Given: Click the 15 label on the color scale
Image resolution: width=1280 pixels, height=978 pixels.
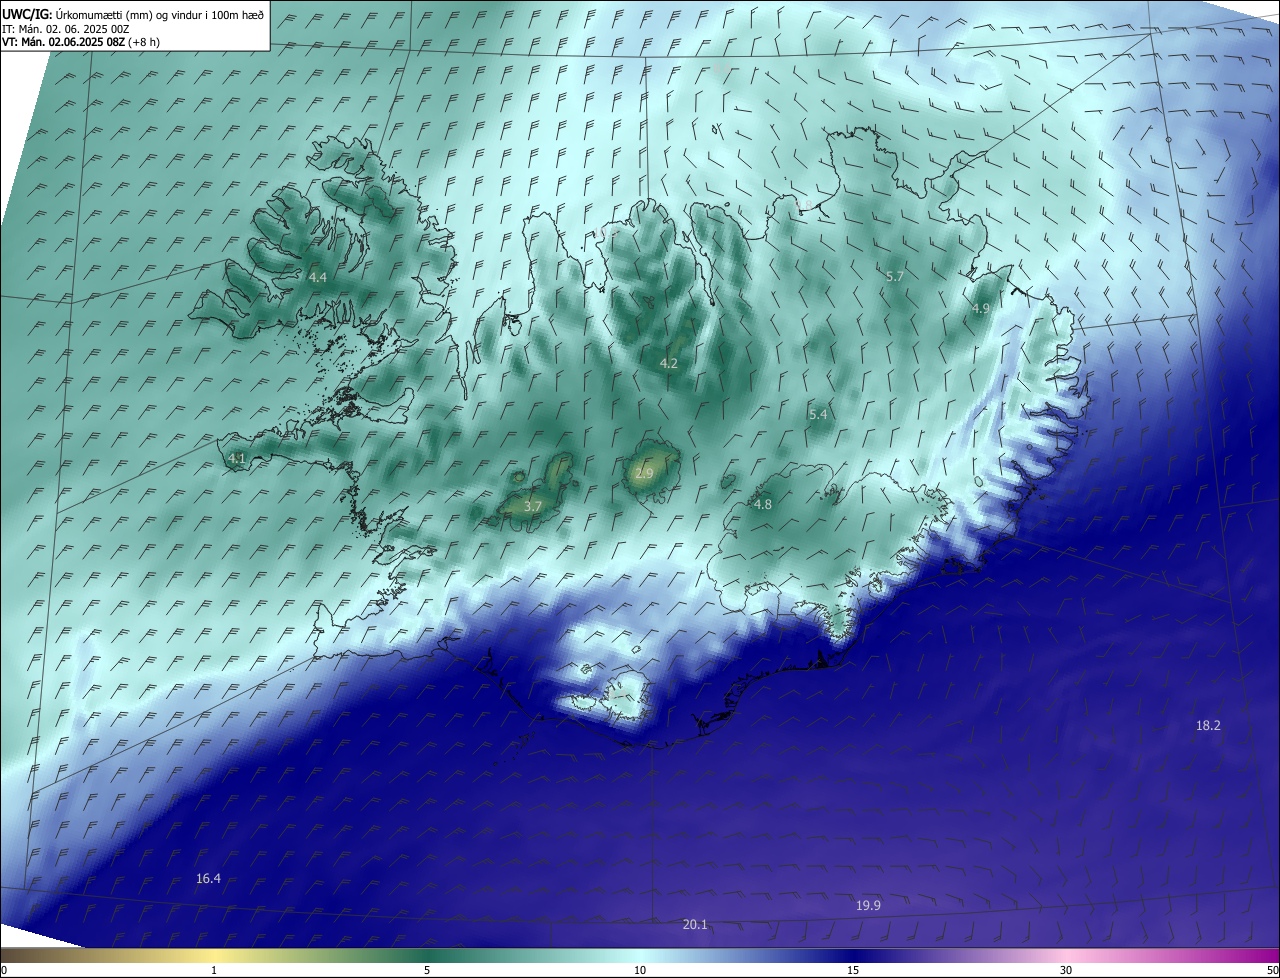Looking at the screenshot, I should [x=853, y=970].
